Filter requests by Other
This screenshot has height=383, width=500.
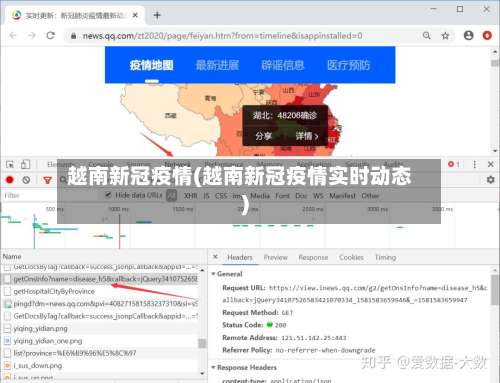(370, 196)
